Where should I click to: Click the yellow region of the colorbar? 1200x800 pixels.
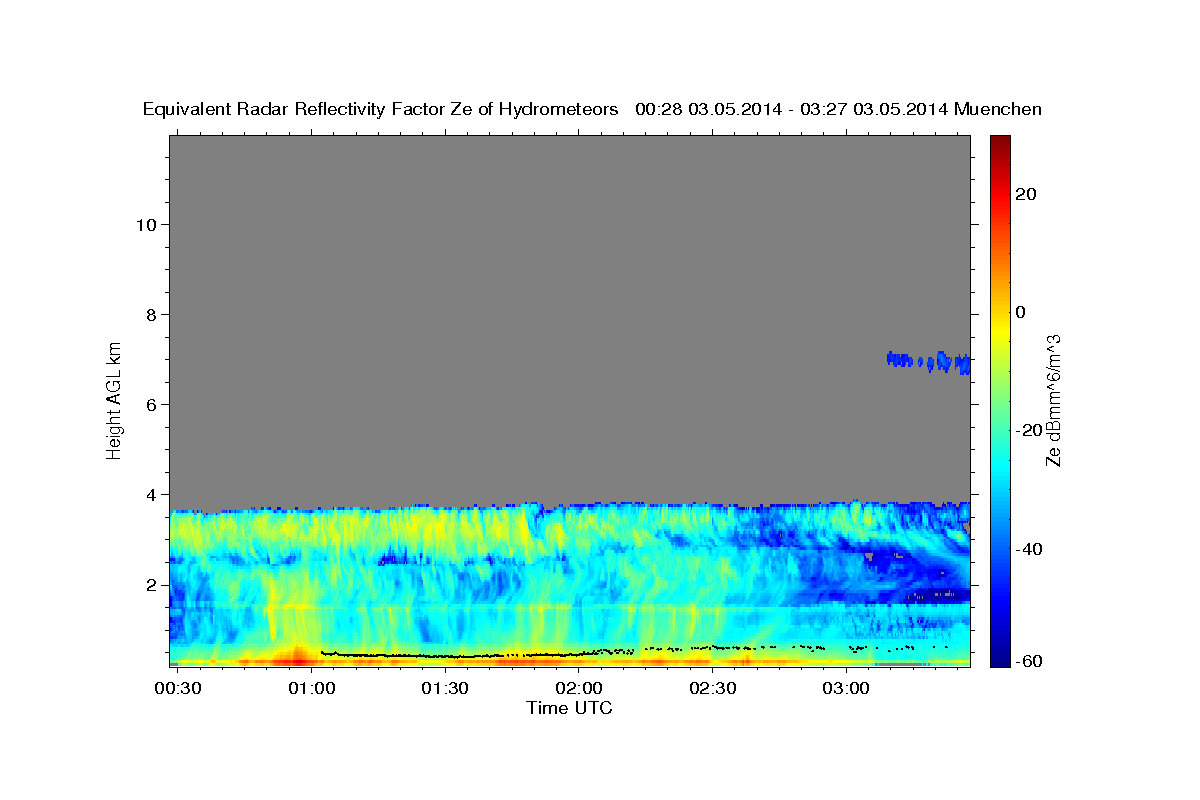tap(999, 330)
